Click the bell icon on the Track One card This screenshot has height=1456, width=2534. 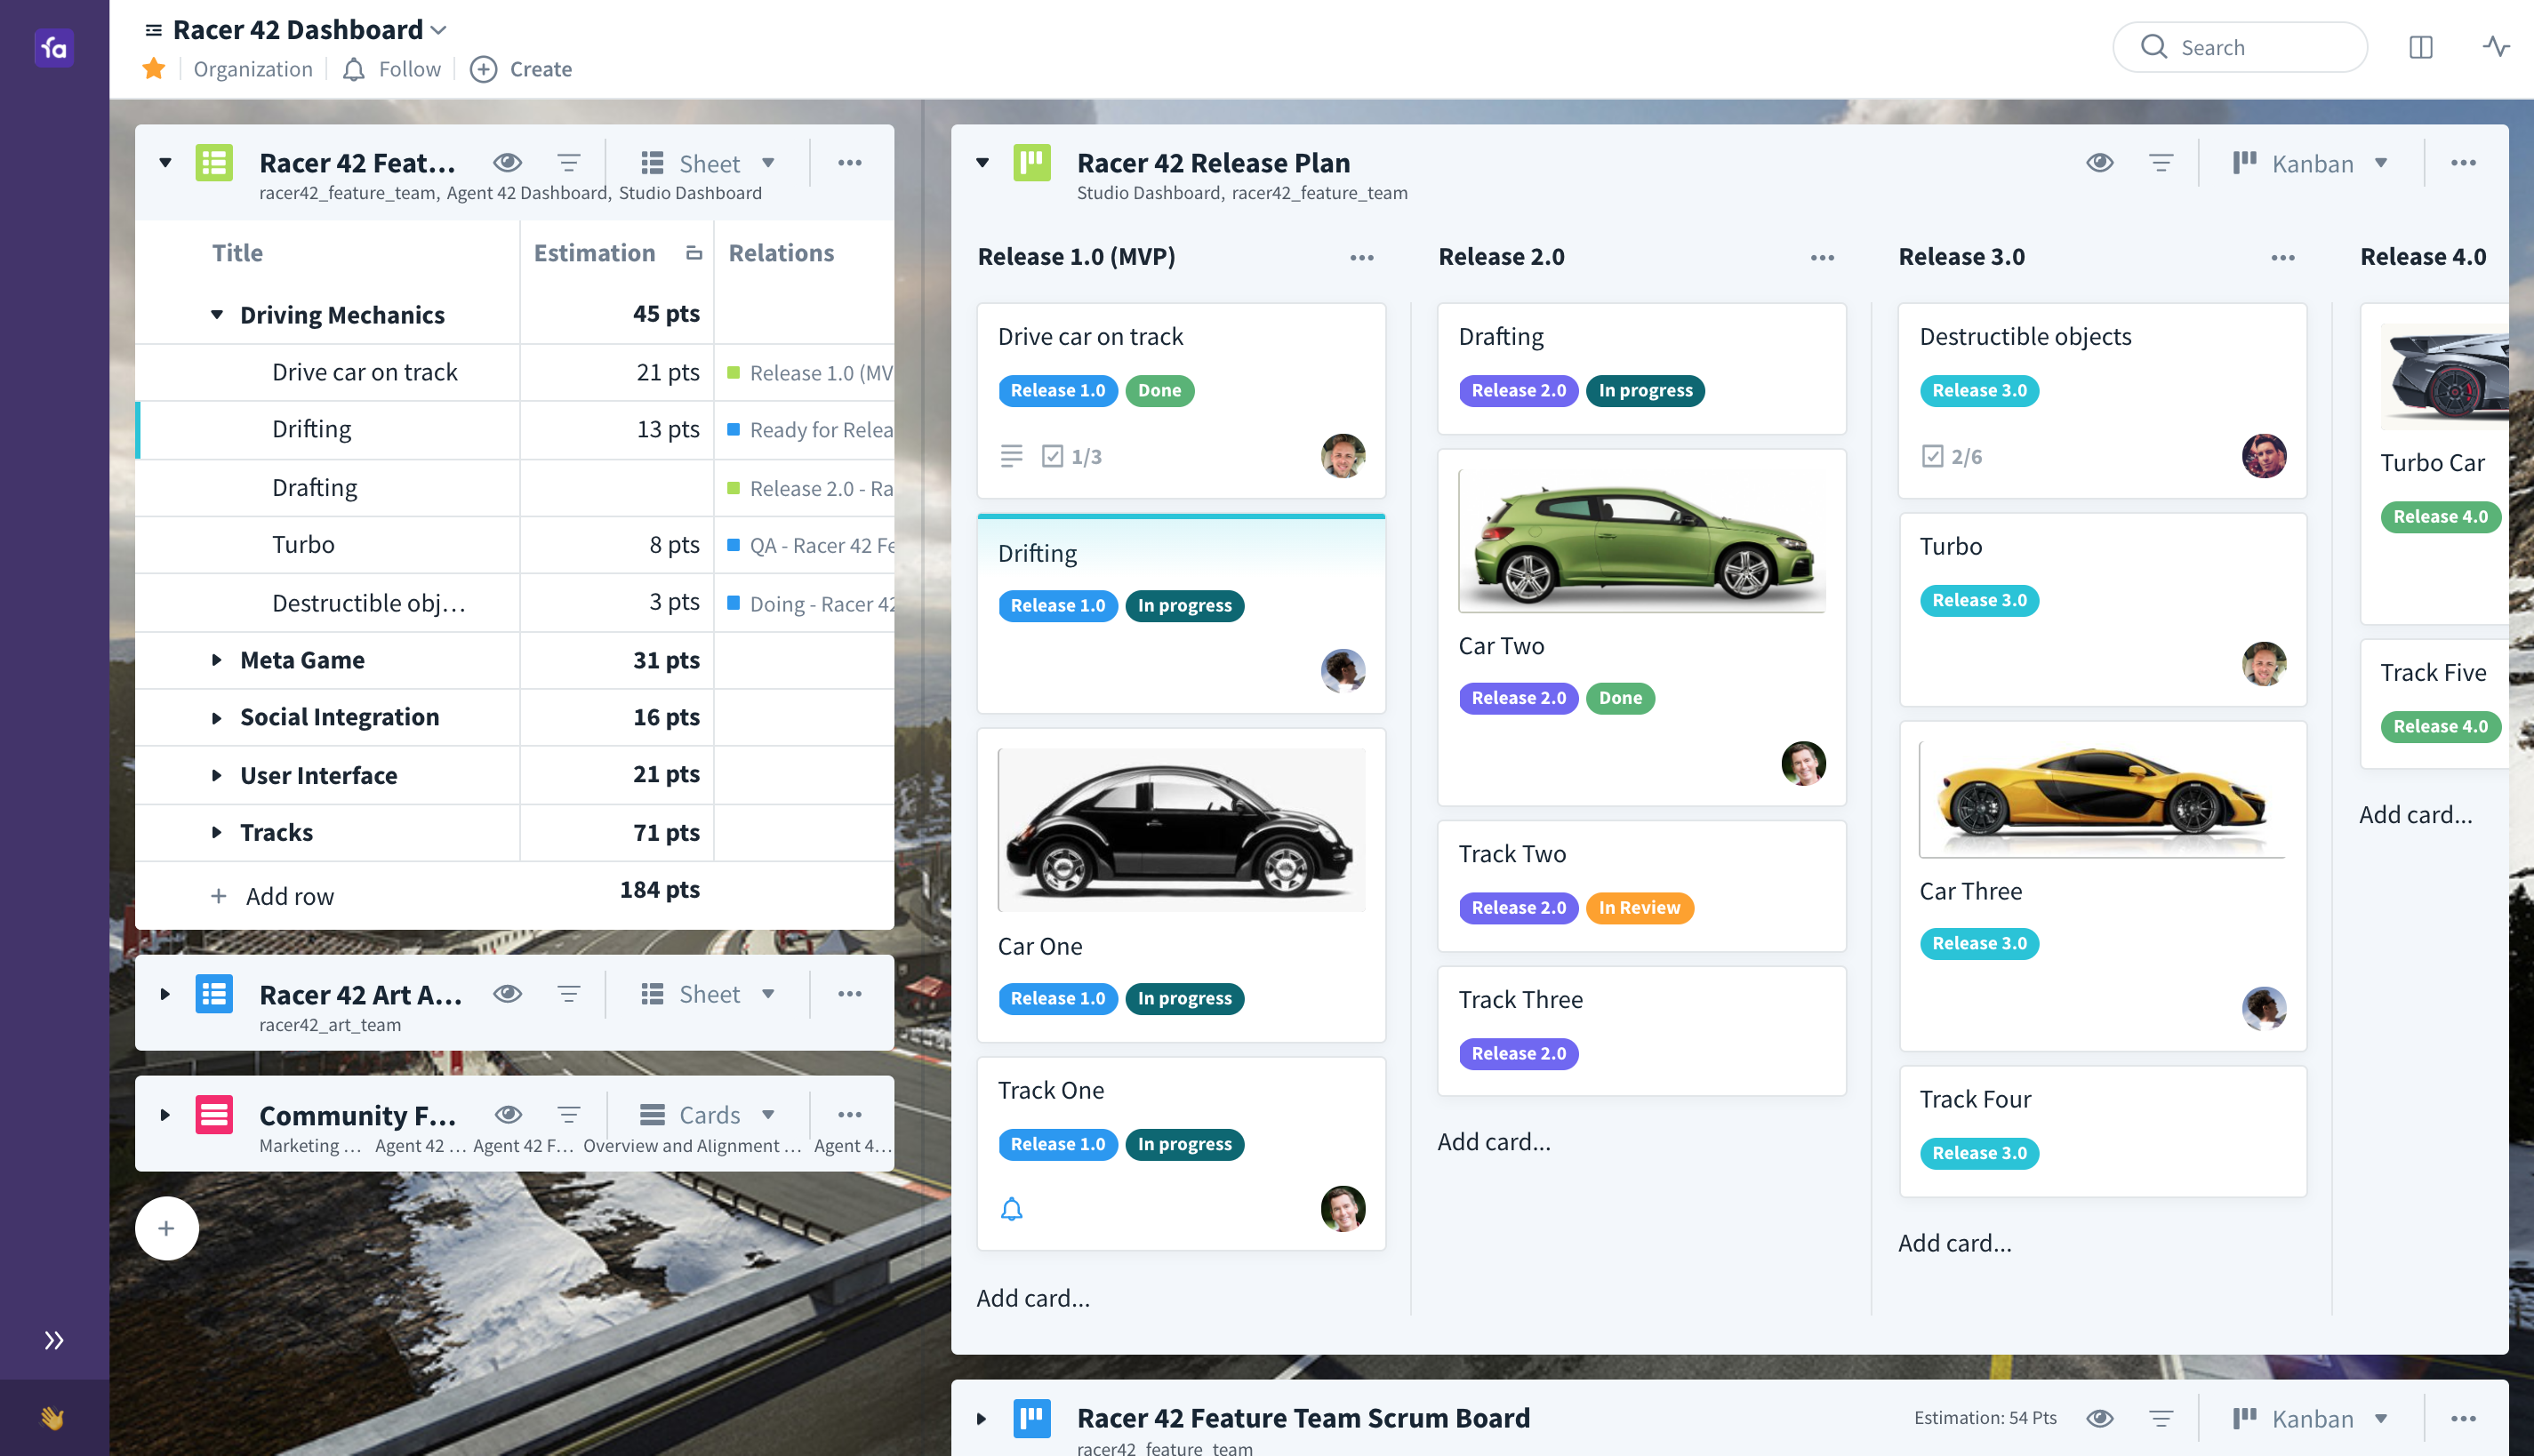[x=1012, y=1209]
